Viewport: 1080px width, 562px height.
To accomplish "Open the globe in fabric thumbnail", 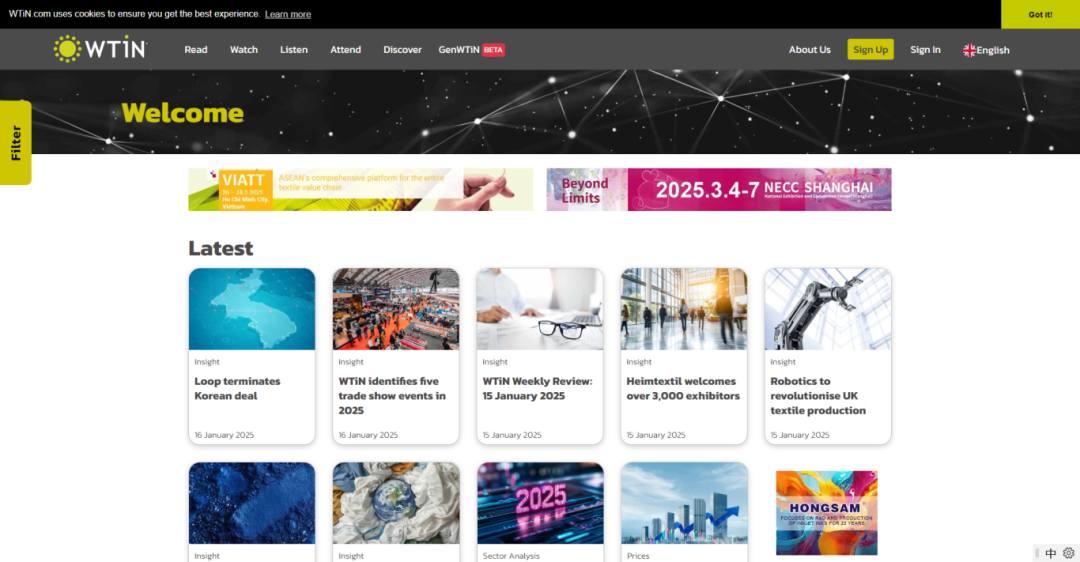I will pyautogui.click(x=396, y=503).
